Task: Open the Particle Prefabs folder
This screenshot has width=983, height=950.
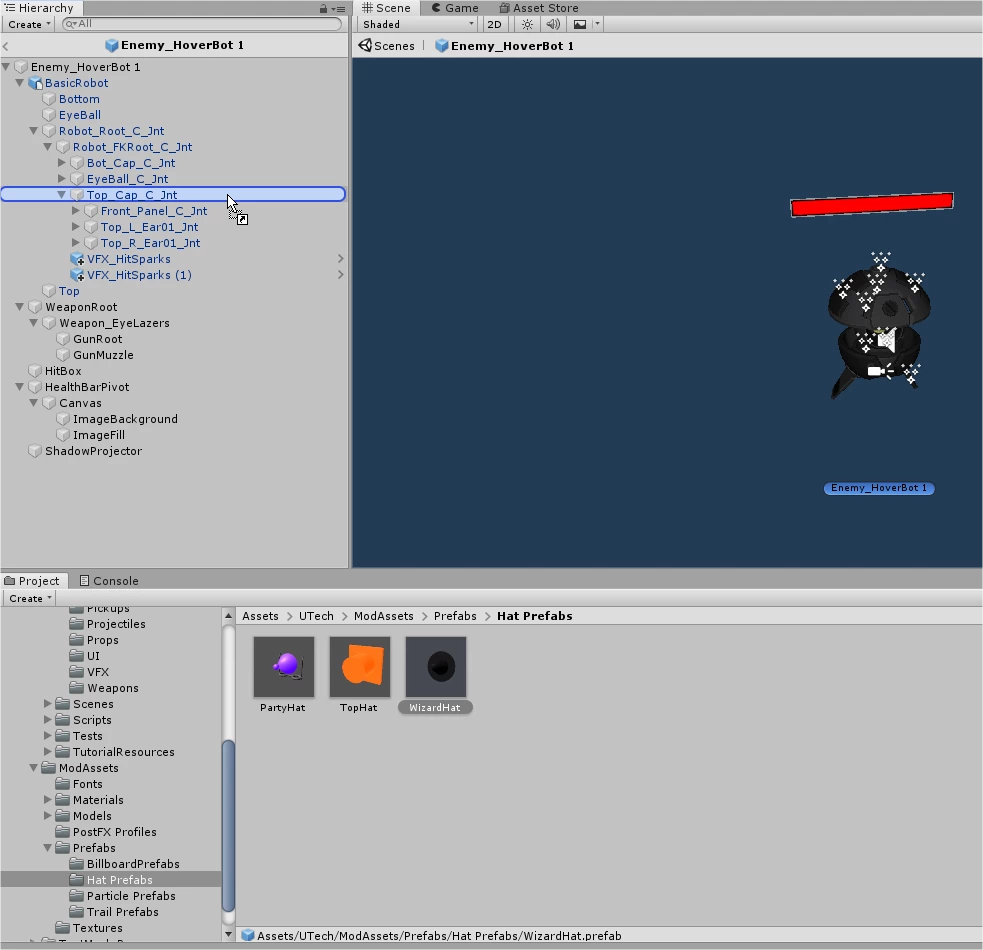Action: (x=130, y=895)
